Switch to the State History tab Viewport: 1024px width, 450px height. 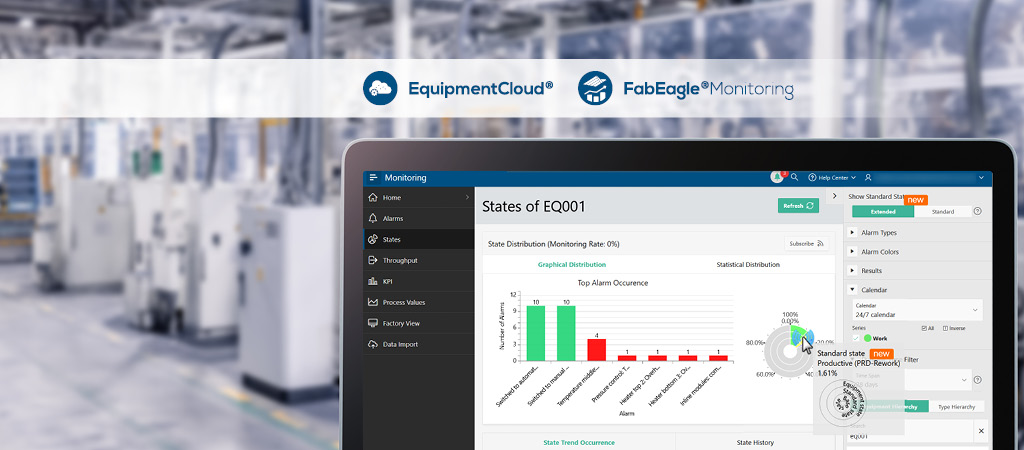tap(755, 442)
